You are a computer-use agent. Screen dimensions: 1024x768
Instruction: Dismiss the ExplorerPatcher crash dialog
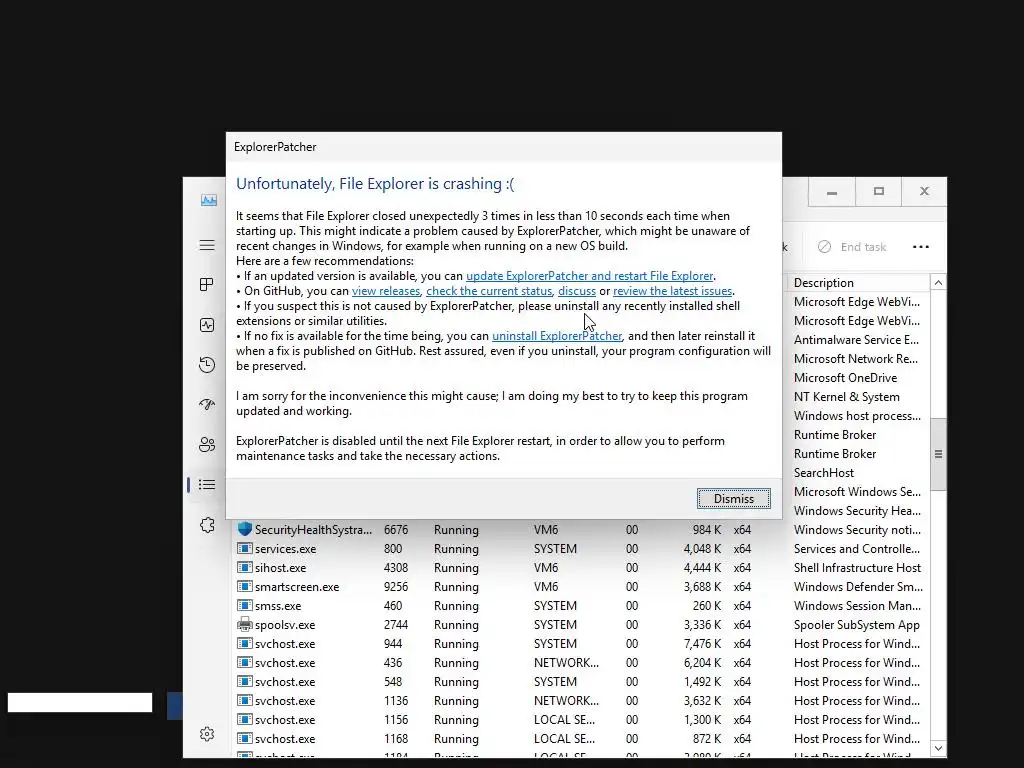click(x=733, y=499)
